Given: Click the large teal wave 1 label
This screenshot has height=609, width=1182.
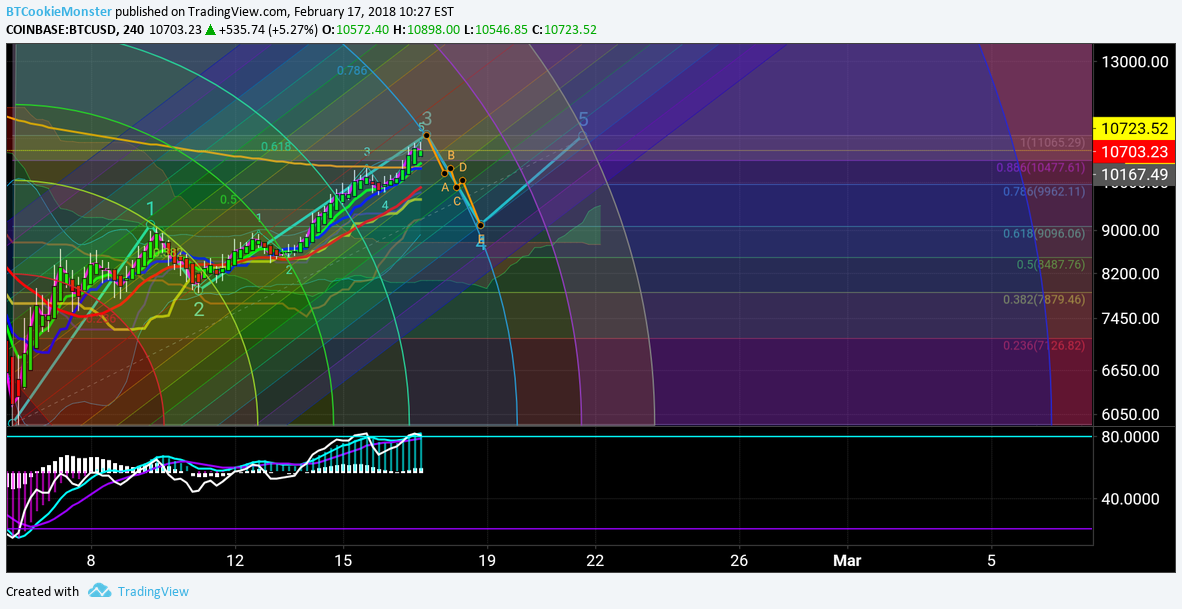Looking at the screenshot, I should [x=151, y=209].
